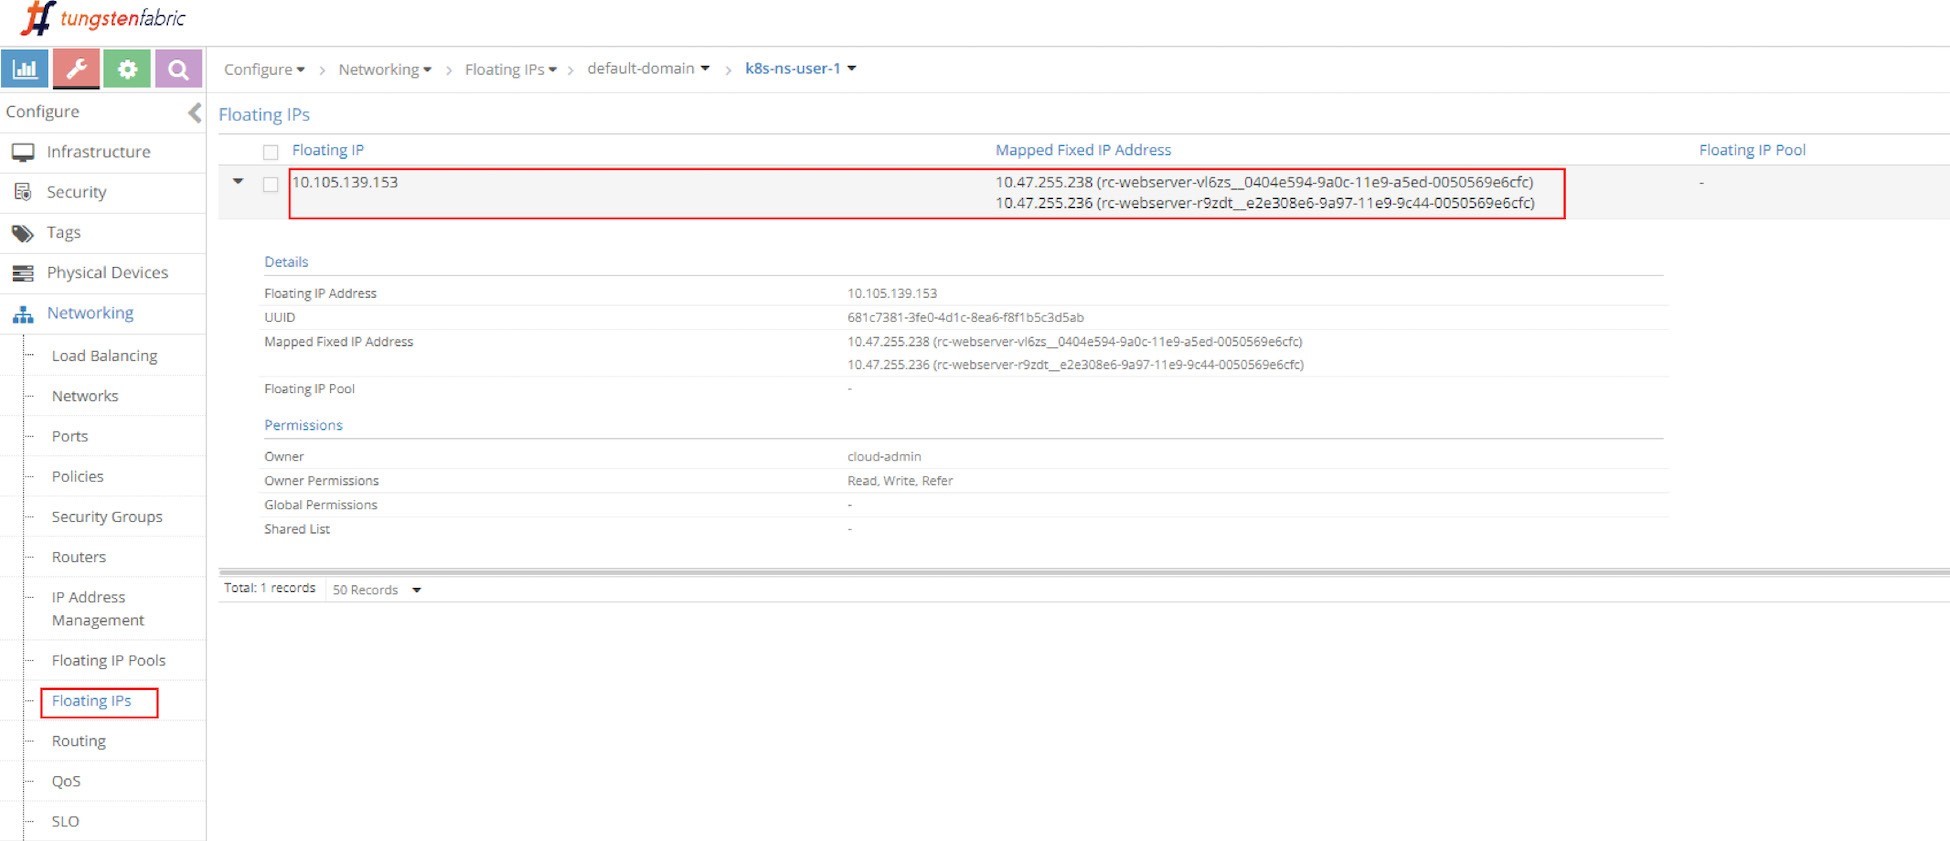Sort by Floating IP column header
The height and width of the screenshot is (841, 1950).
[328, 150]
